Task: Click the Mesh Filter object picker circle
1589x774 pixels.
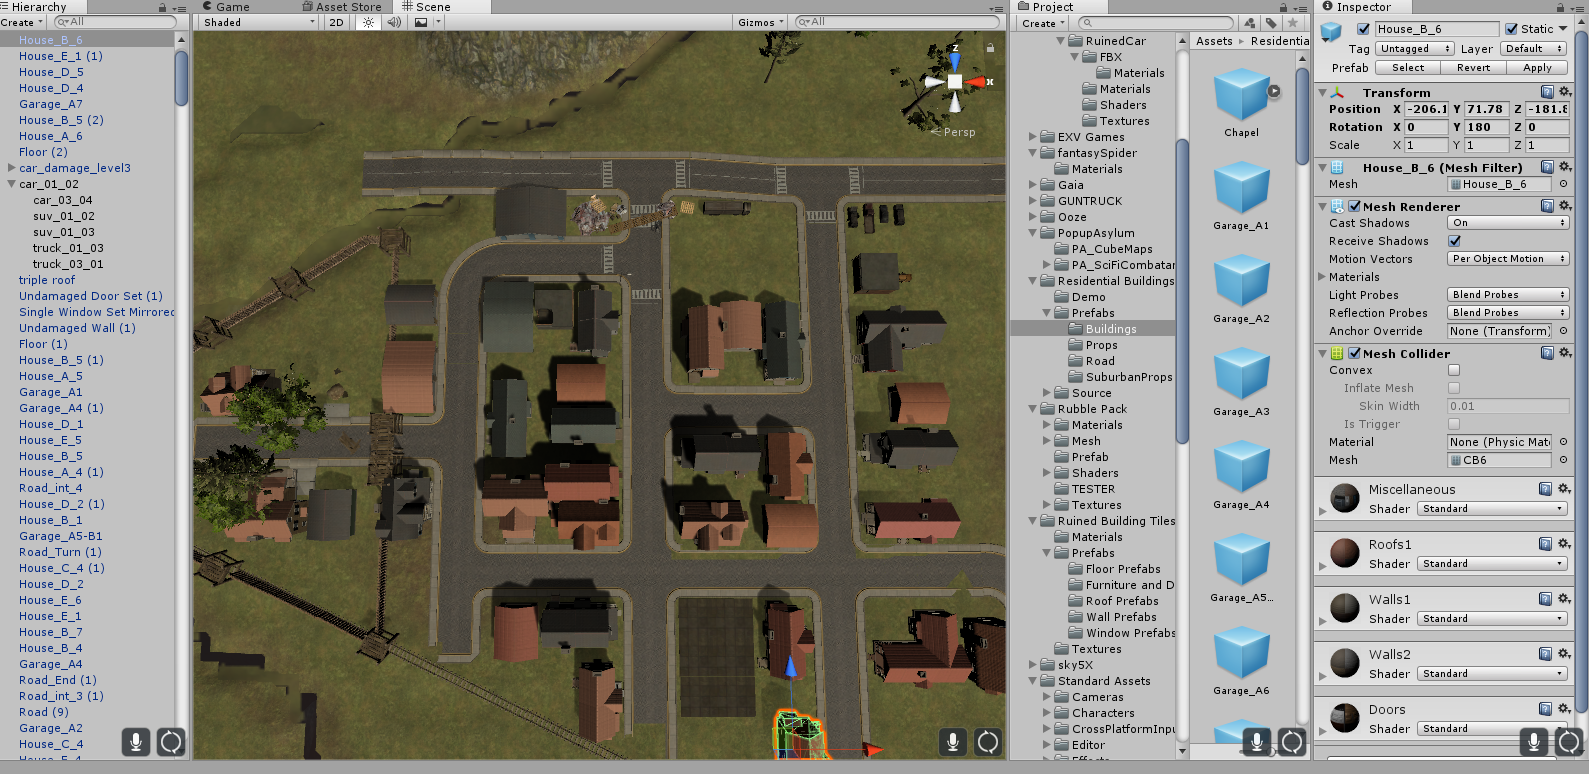Action: point(1563,184)
